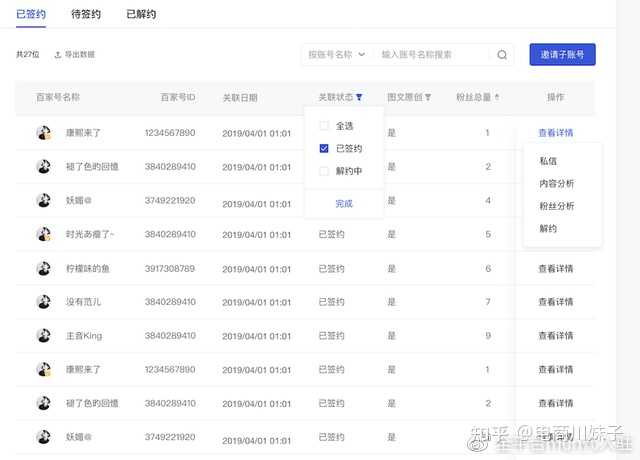This screenshot has width=640, height=460.
Task: Click the 导出数据 text link
Action: click(80, 55)
